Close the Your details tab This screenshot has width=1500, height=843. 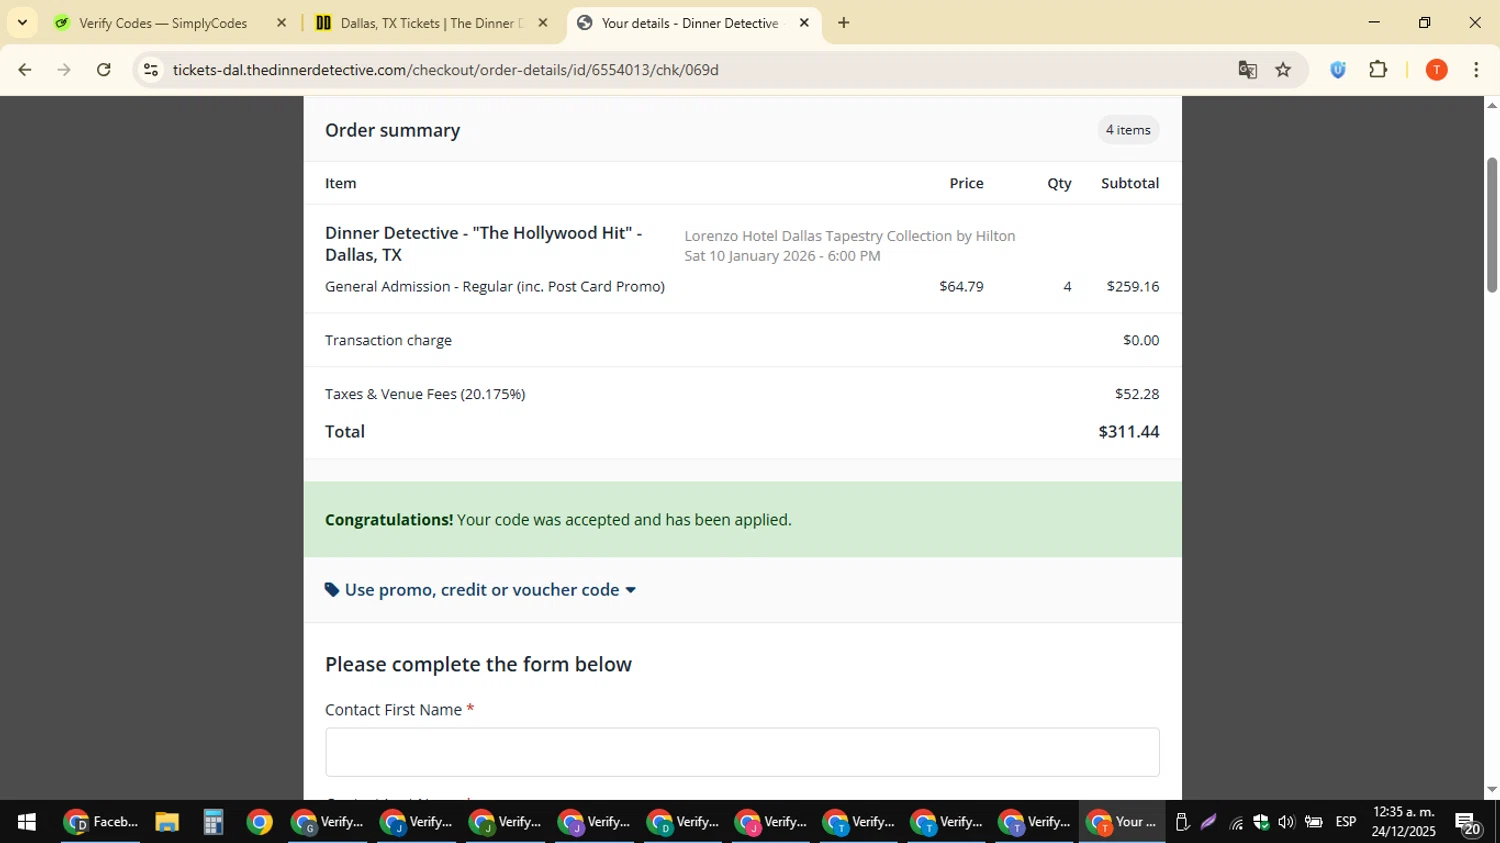804,23
